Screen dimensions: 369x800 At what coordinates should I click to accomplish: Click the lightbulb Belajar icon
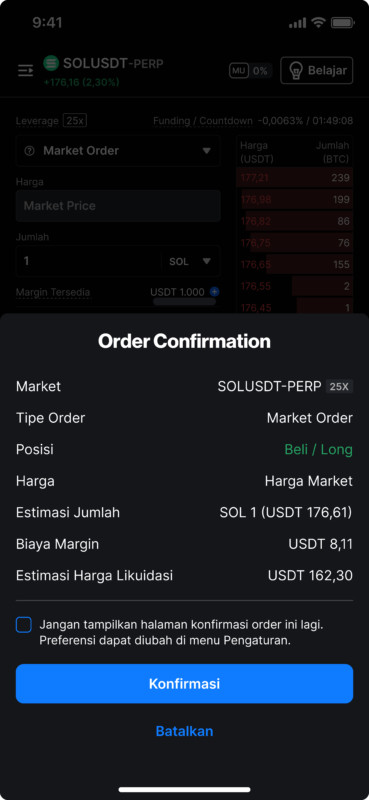[293, 70]
